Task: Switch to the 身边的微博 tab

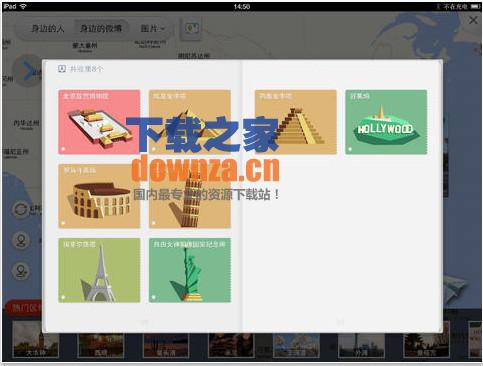Action: coord(101,29)
